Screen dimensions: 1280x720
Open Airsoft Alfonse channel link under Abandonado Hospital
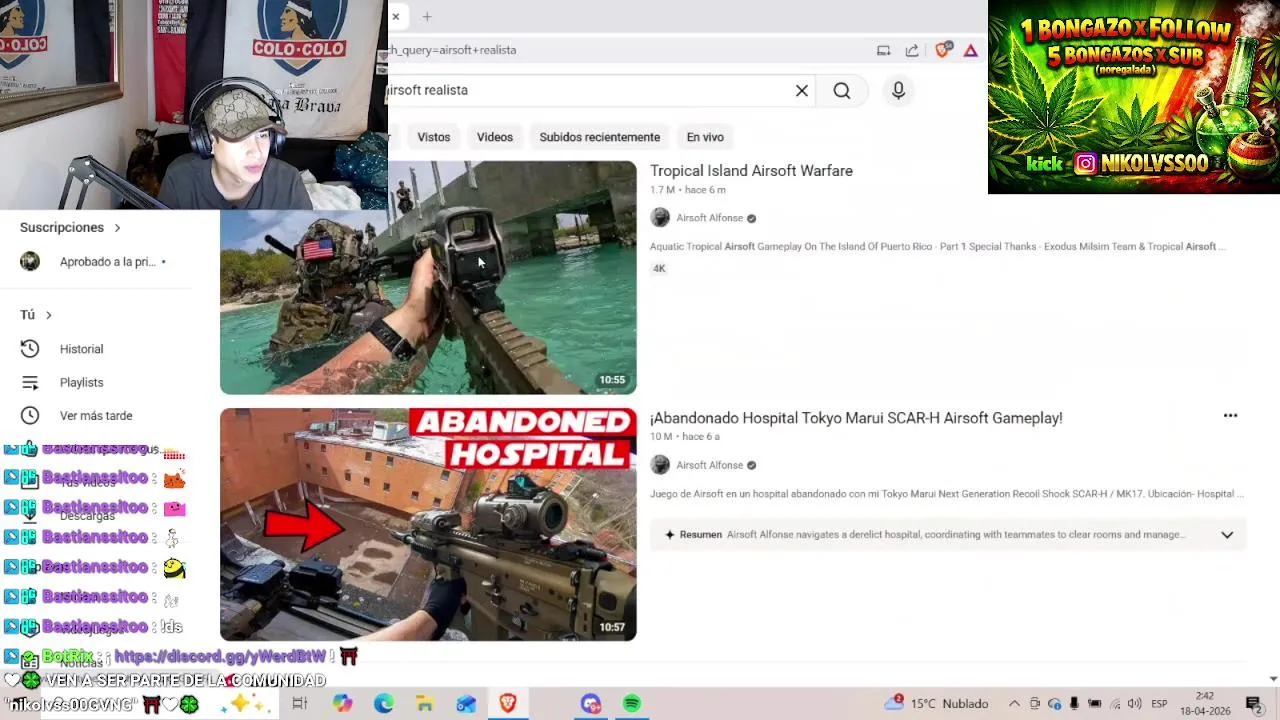point(709,465)
